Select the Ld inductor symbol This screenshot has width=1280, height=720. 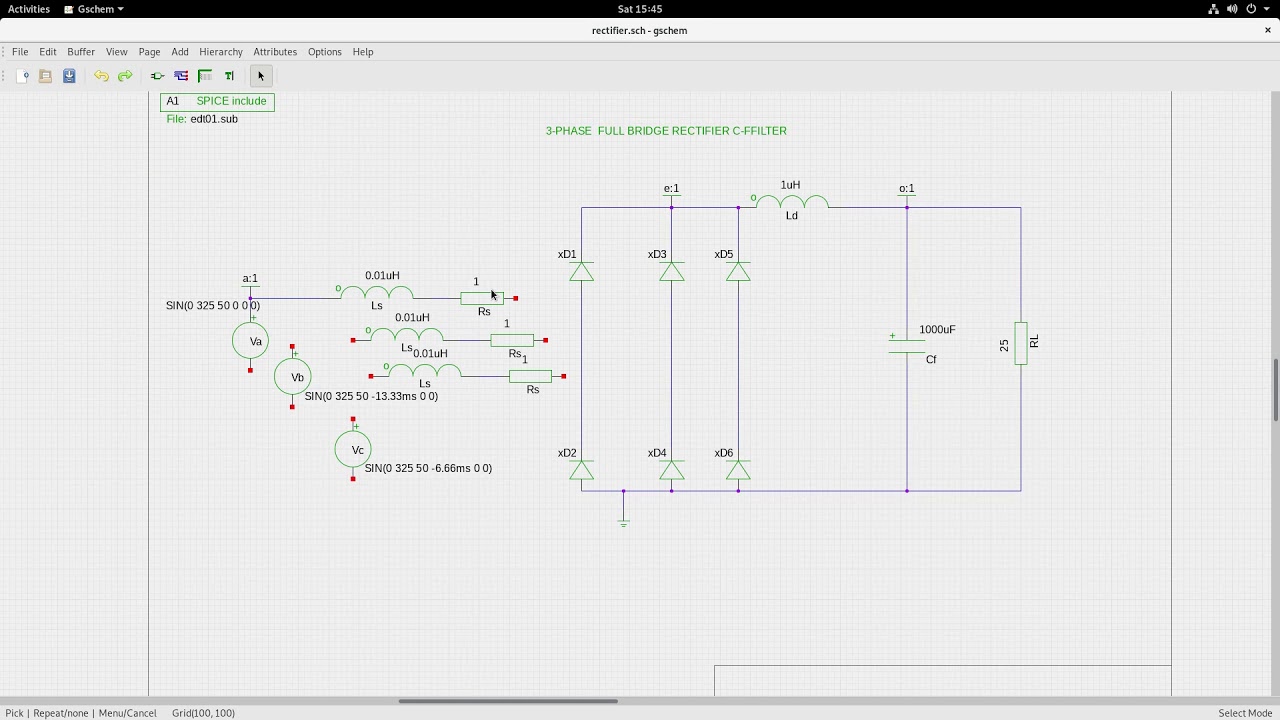coord(791,203)
